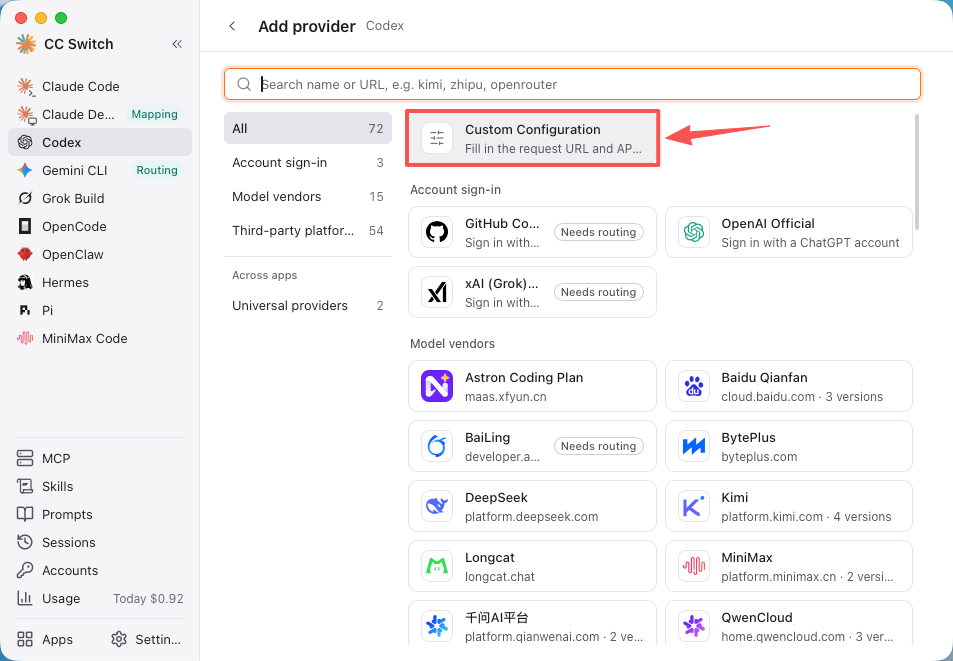Viewport: 953px width, 661px height.
Task: Collapse the sidebar with double chevron icon
Action: coord(177,44)
